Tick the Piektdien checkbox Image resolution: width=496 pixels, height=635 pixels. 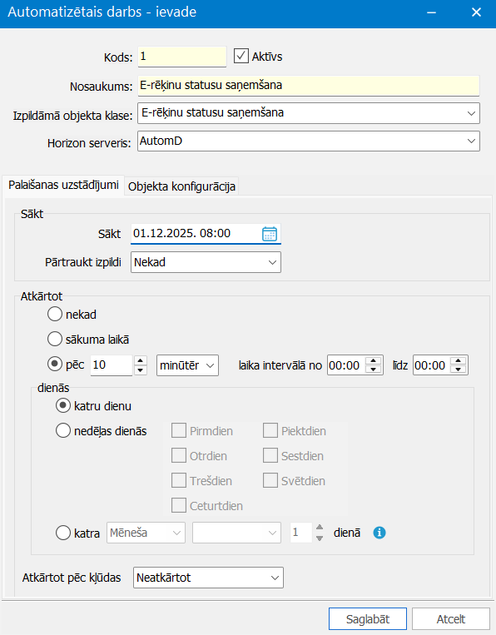pyautogui.click(x=270, y=430)
